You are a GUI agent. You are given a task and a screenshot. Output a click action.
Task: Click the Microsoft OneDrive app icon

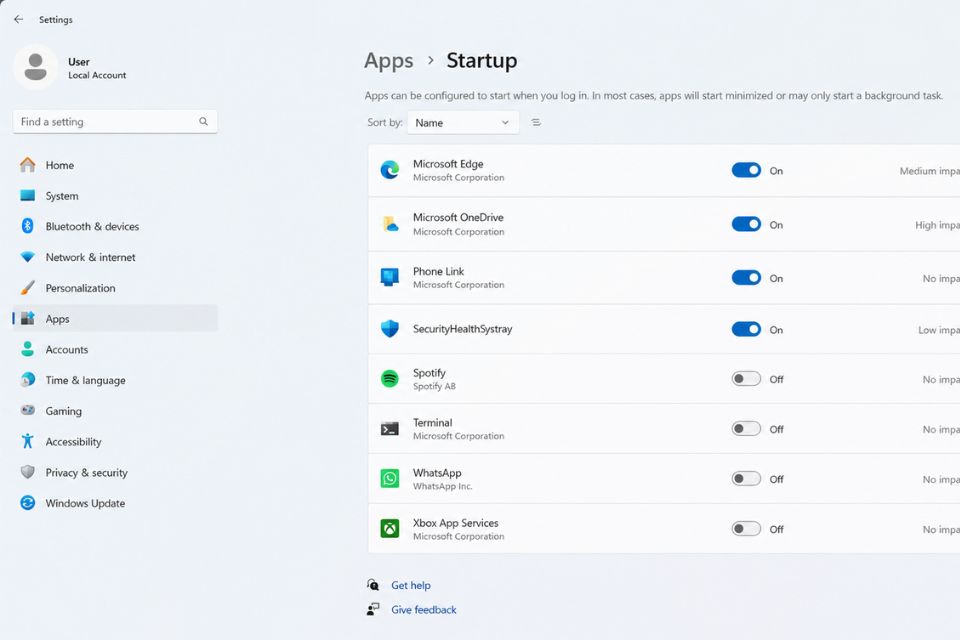pyautogui.click(x=390, y=224)
